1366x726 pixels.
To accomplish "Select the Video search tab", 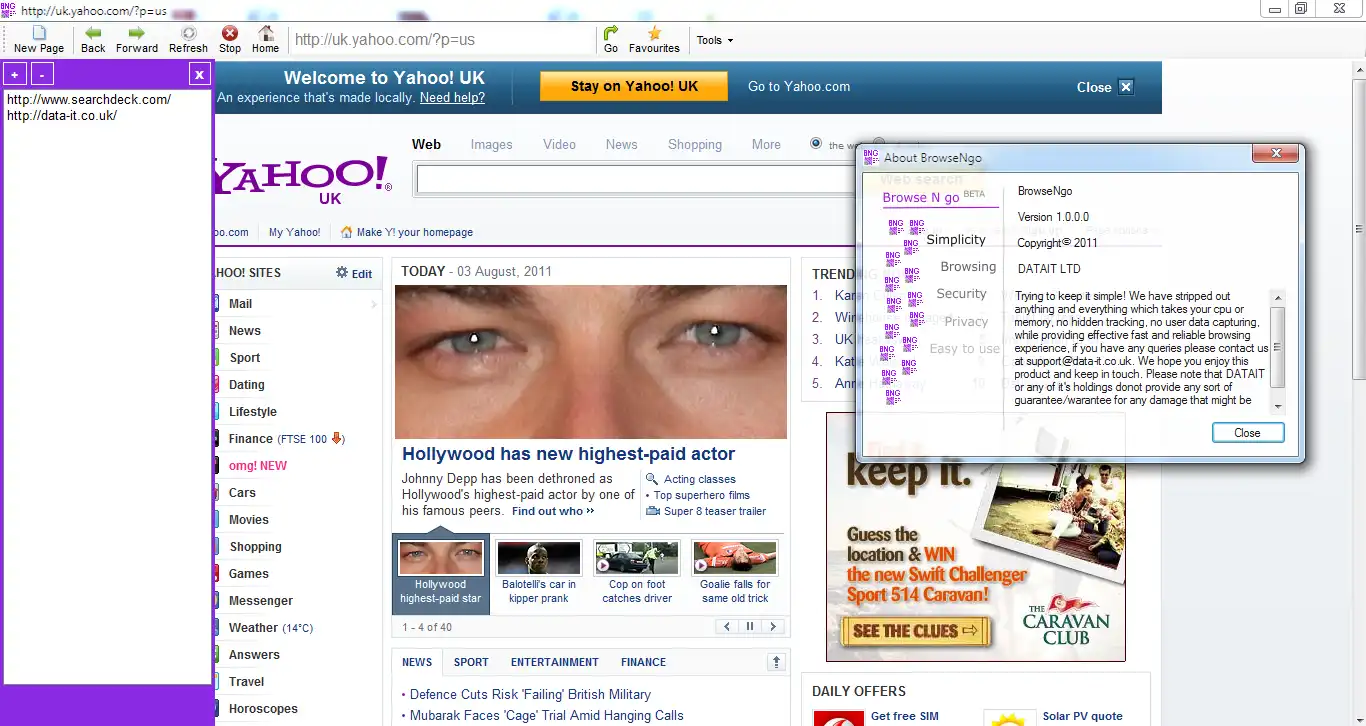I will [x=559, y=144].
